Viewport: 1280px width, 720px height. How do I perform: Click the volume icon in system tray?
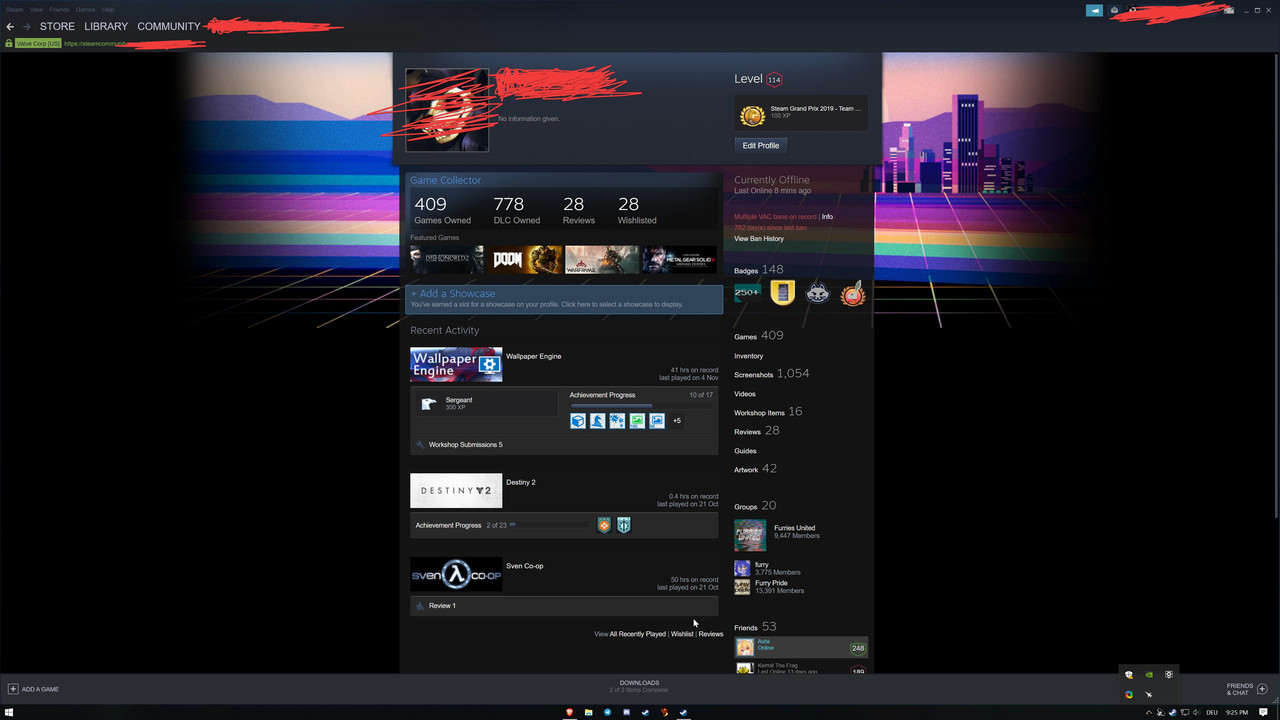pos(1198,712)
